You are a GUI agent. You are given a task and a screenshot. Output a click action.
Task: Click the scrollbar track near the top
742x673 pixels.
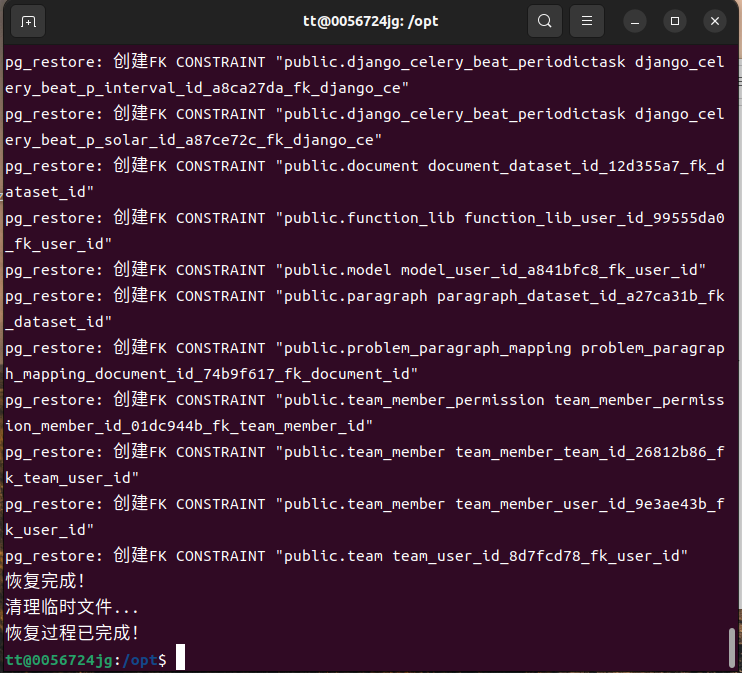[732, 80]
